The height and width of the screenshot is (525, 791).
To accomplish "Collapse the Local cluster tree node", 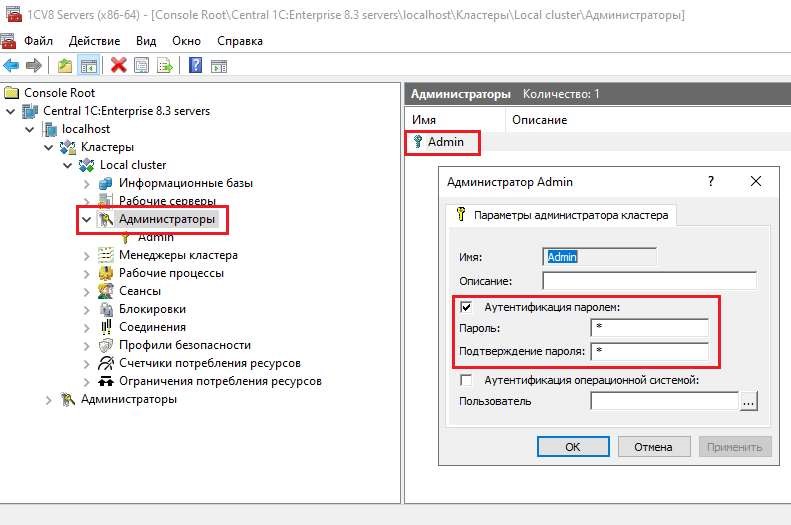I will tap(67, 165).
